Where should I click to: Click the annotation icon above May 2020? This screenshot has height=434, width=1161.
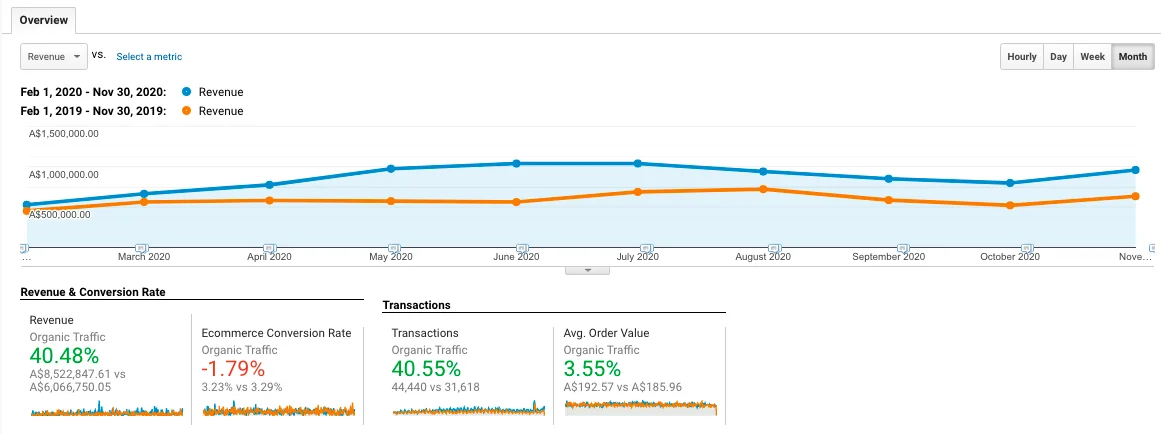(x=394, y=247)
